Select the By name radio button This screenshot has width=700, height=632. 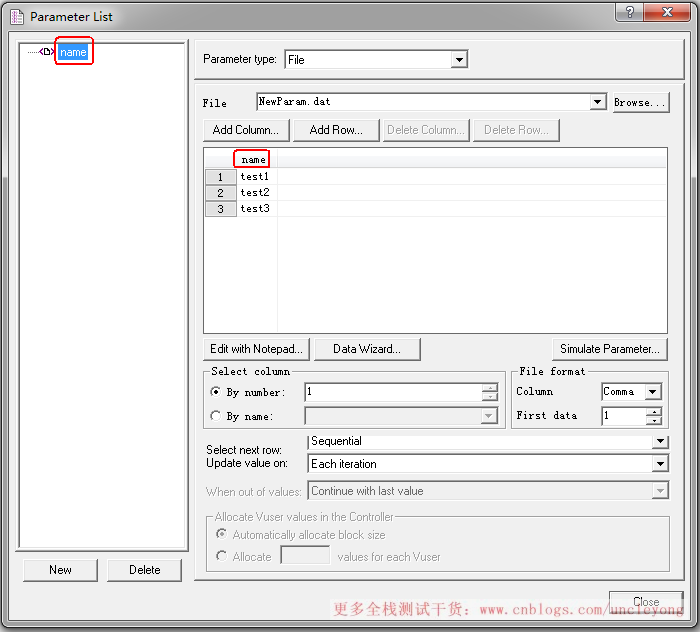pyautogui.click(x=216, y=416)
